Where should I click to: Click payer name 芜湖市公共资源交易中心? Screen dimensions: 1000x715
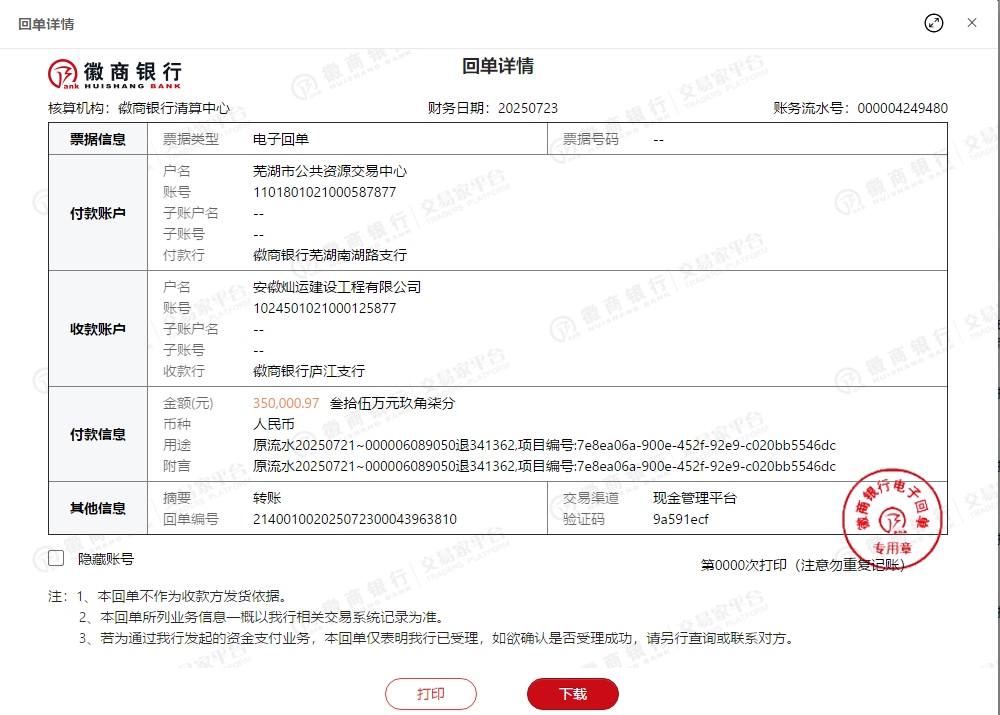330,171
